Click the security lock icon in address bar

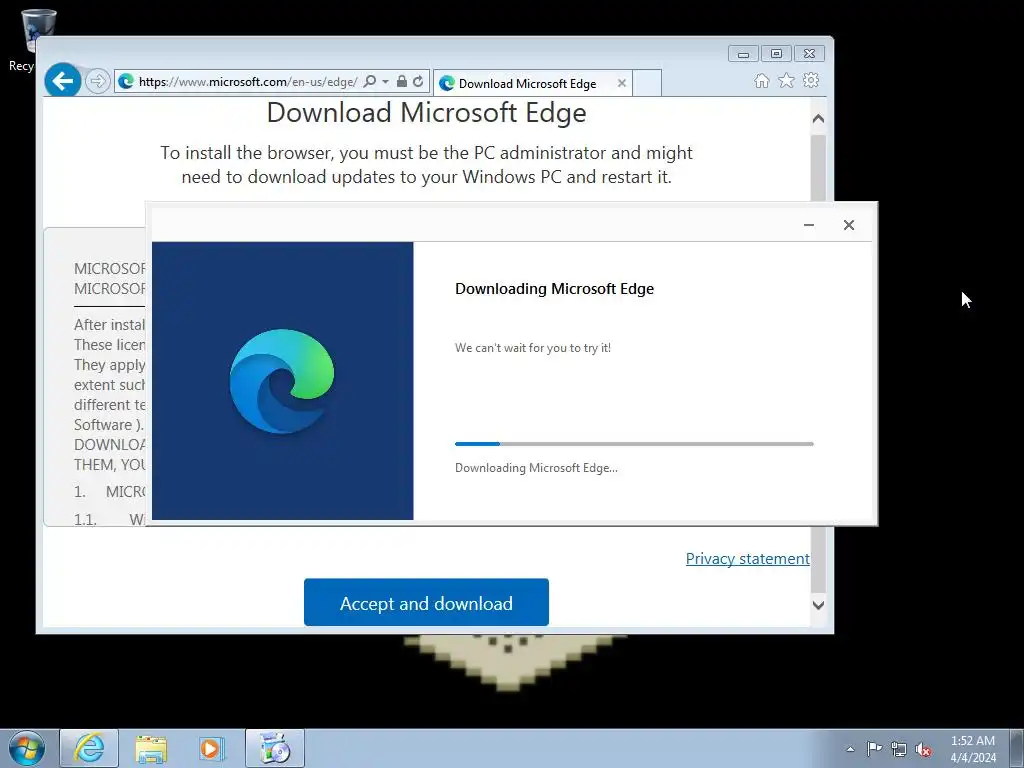[402, 82]
